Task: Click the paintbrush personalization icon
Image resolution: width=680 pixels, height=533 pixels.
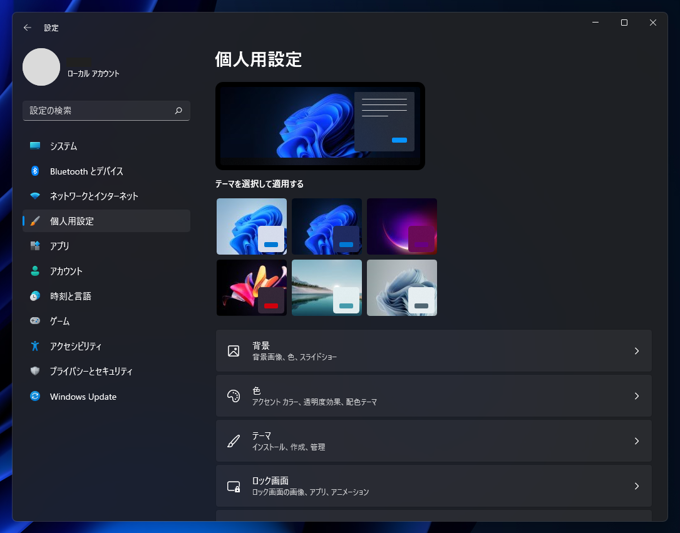Action: click(x=35, y=221)
